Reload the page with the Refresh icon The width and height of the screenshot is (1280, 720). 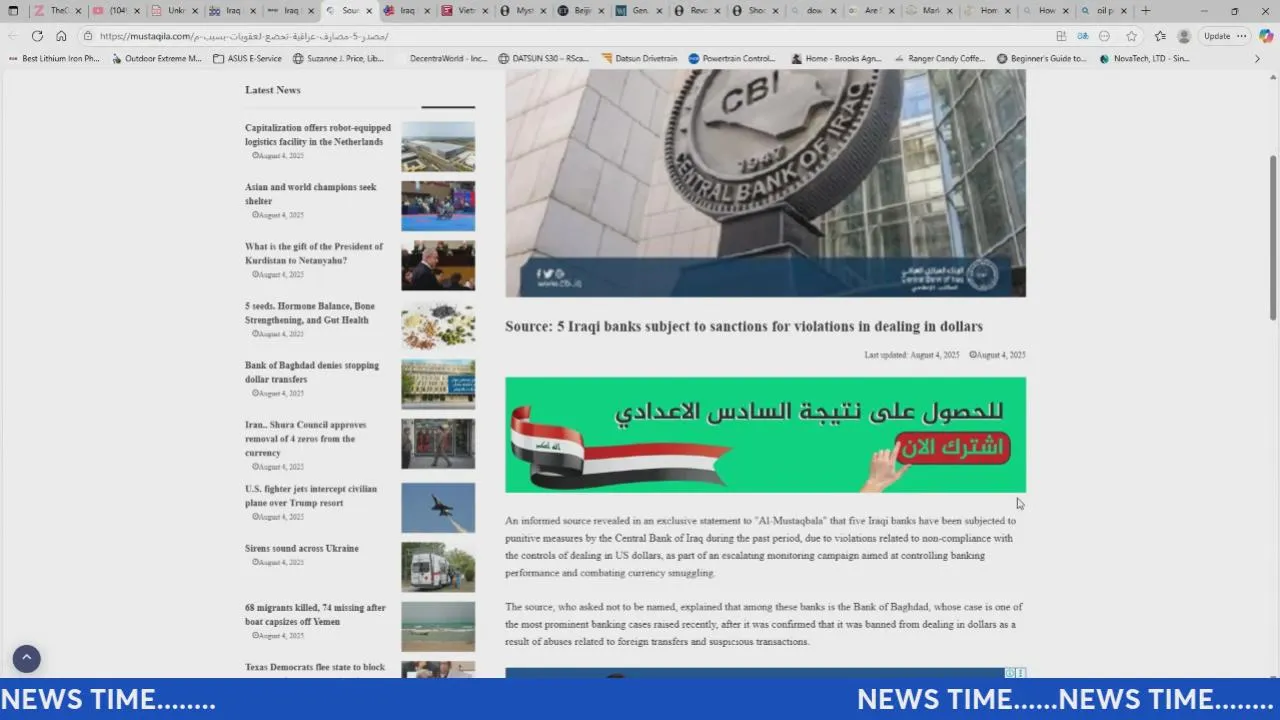tap(37, 36)
